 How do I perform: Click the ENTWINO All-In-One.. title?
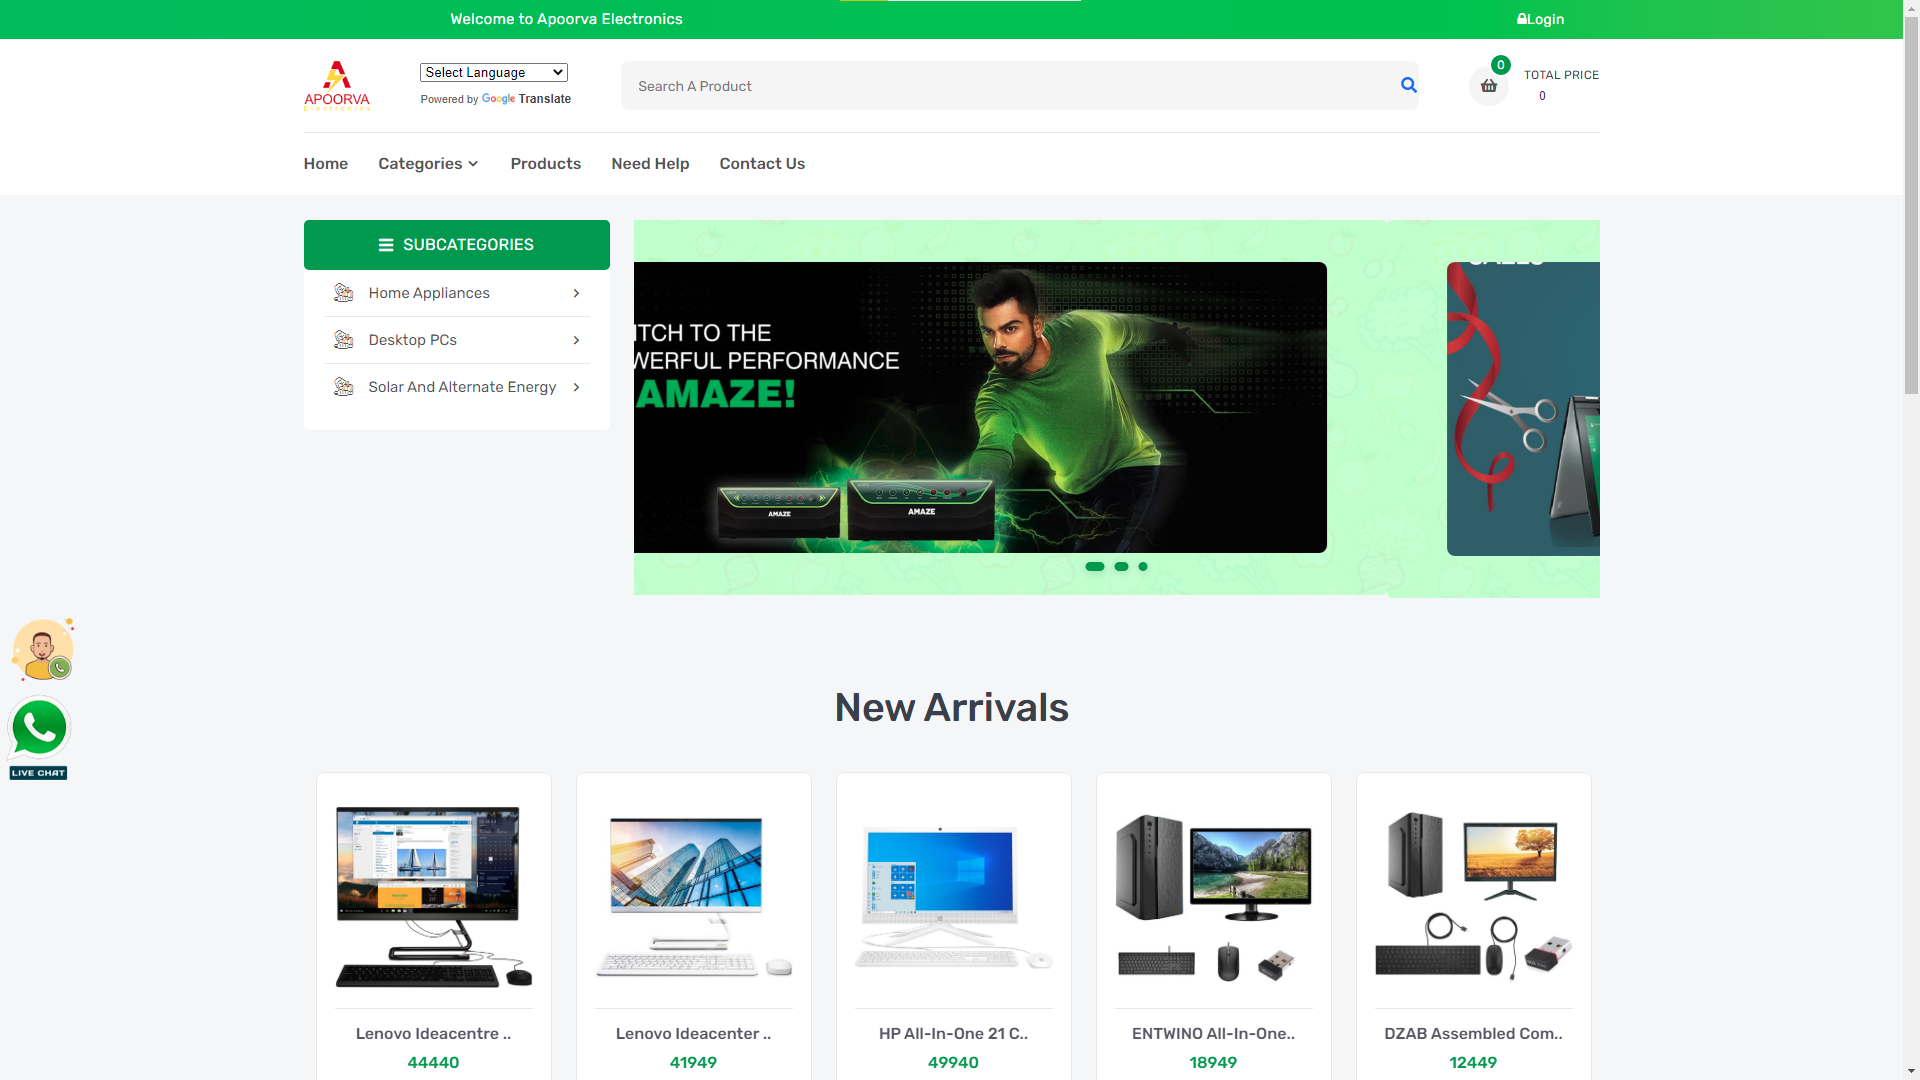1214,1034
